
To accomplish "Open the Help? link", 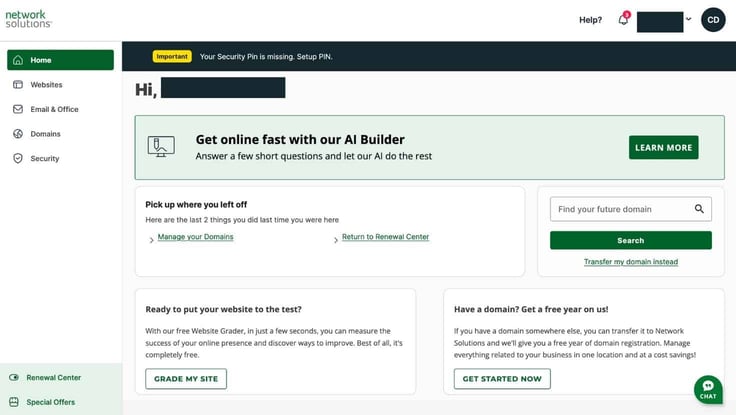I will pyautogui.click(x=590, y=20).
